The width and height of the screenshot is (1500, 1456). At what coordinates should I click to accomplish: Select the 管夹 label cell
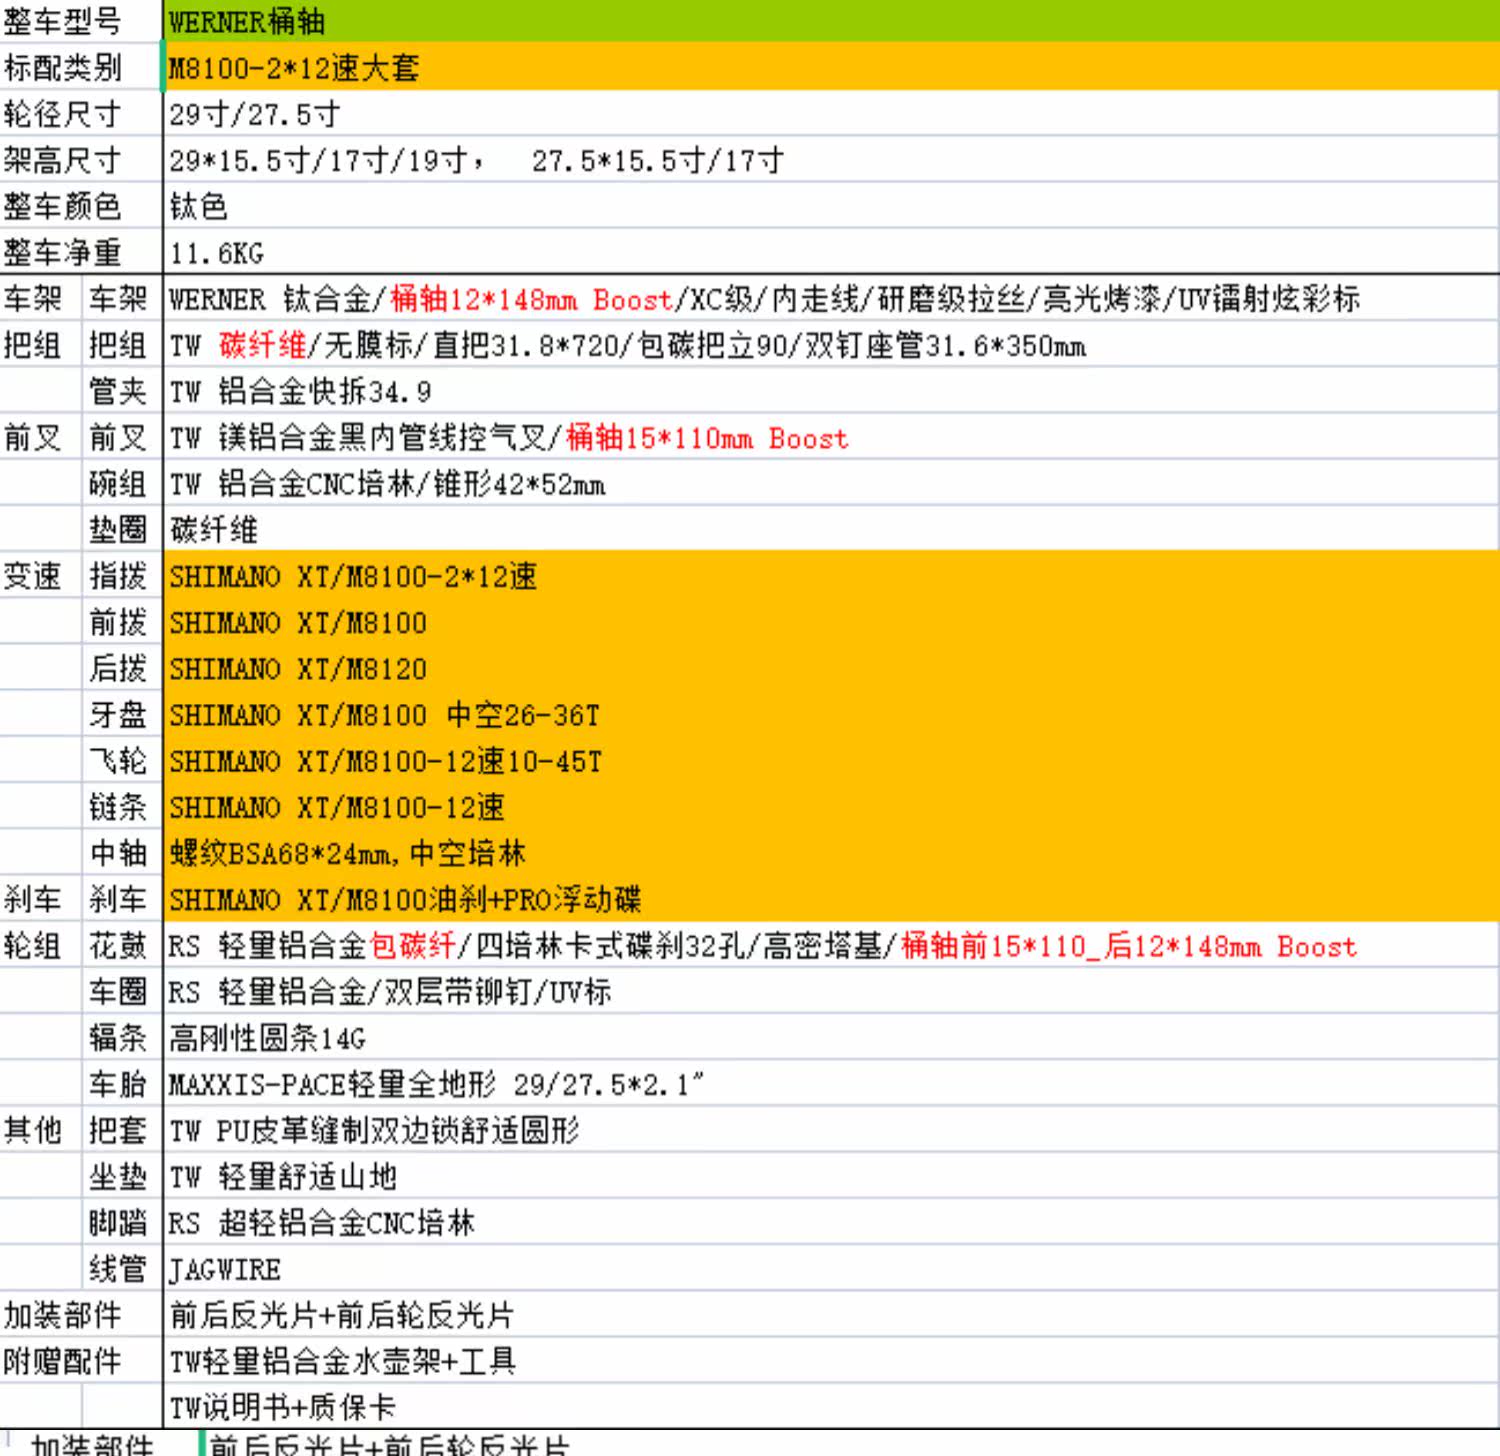pyautogui.click(x=121, y=391)
